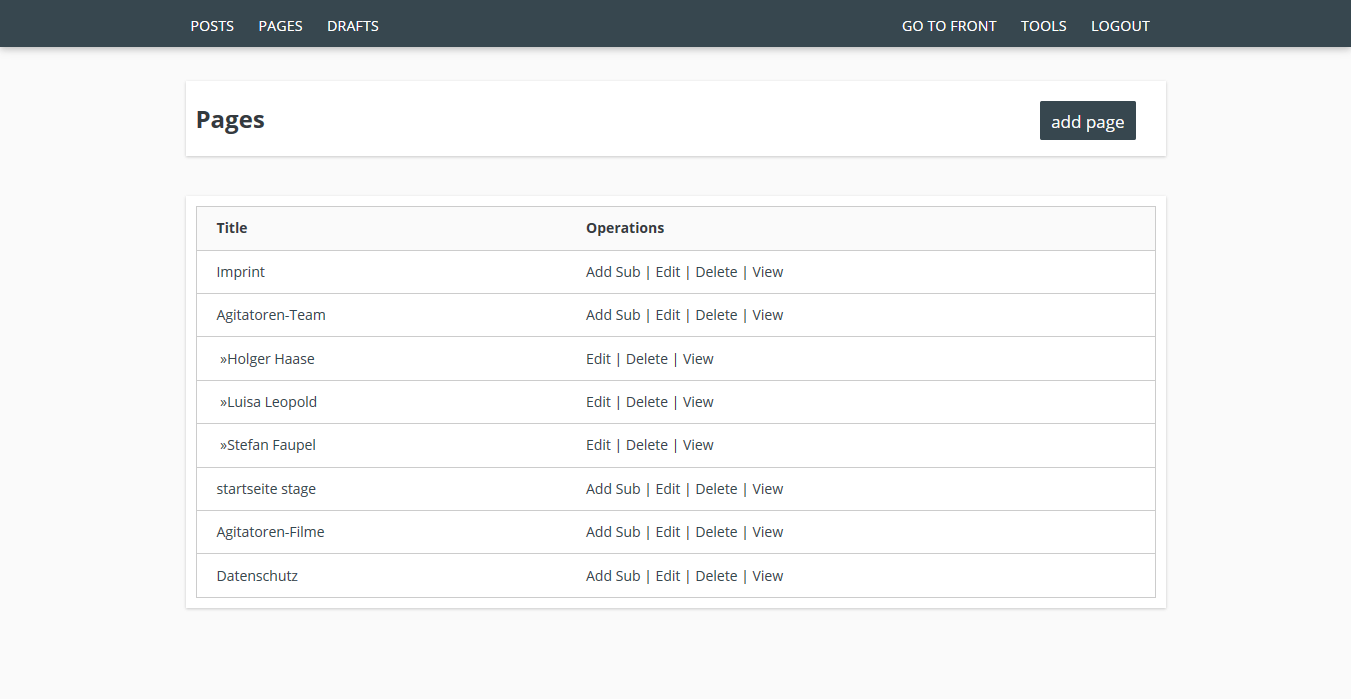Delete the Luisa Leopold subpage
This screenshot has height=699, width=1351.
pos(646,402)
